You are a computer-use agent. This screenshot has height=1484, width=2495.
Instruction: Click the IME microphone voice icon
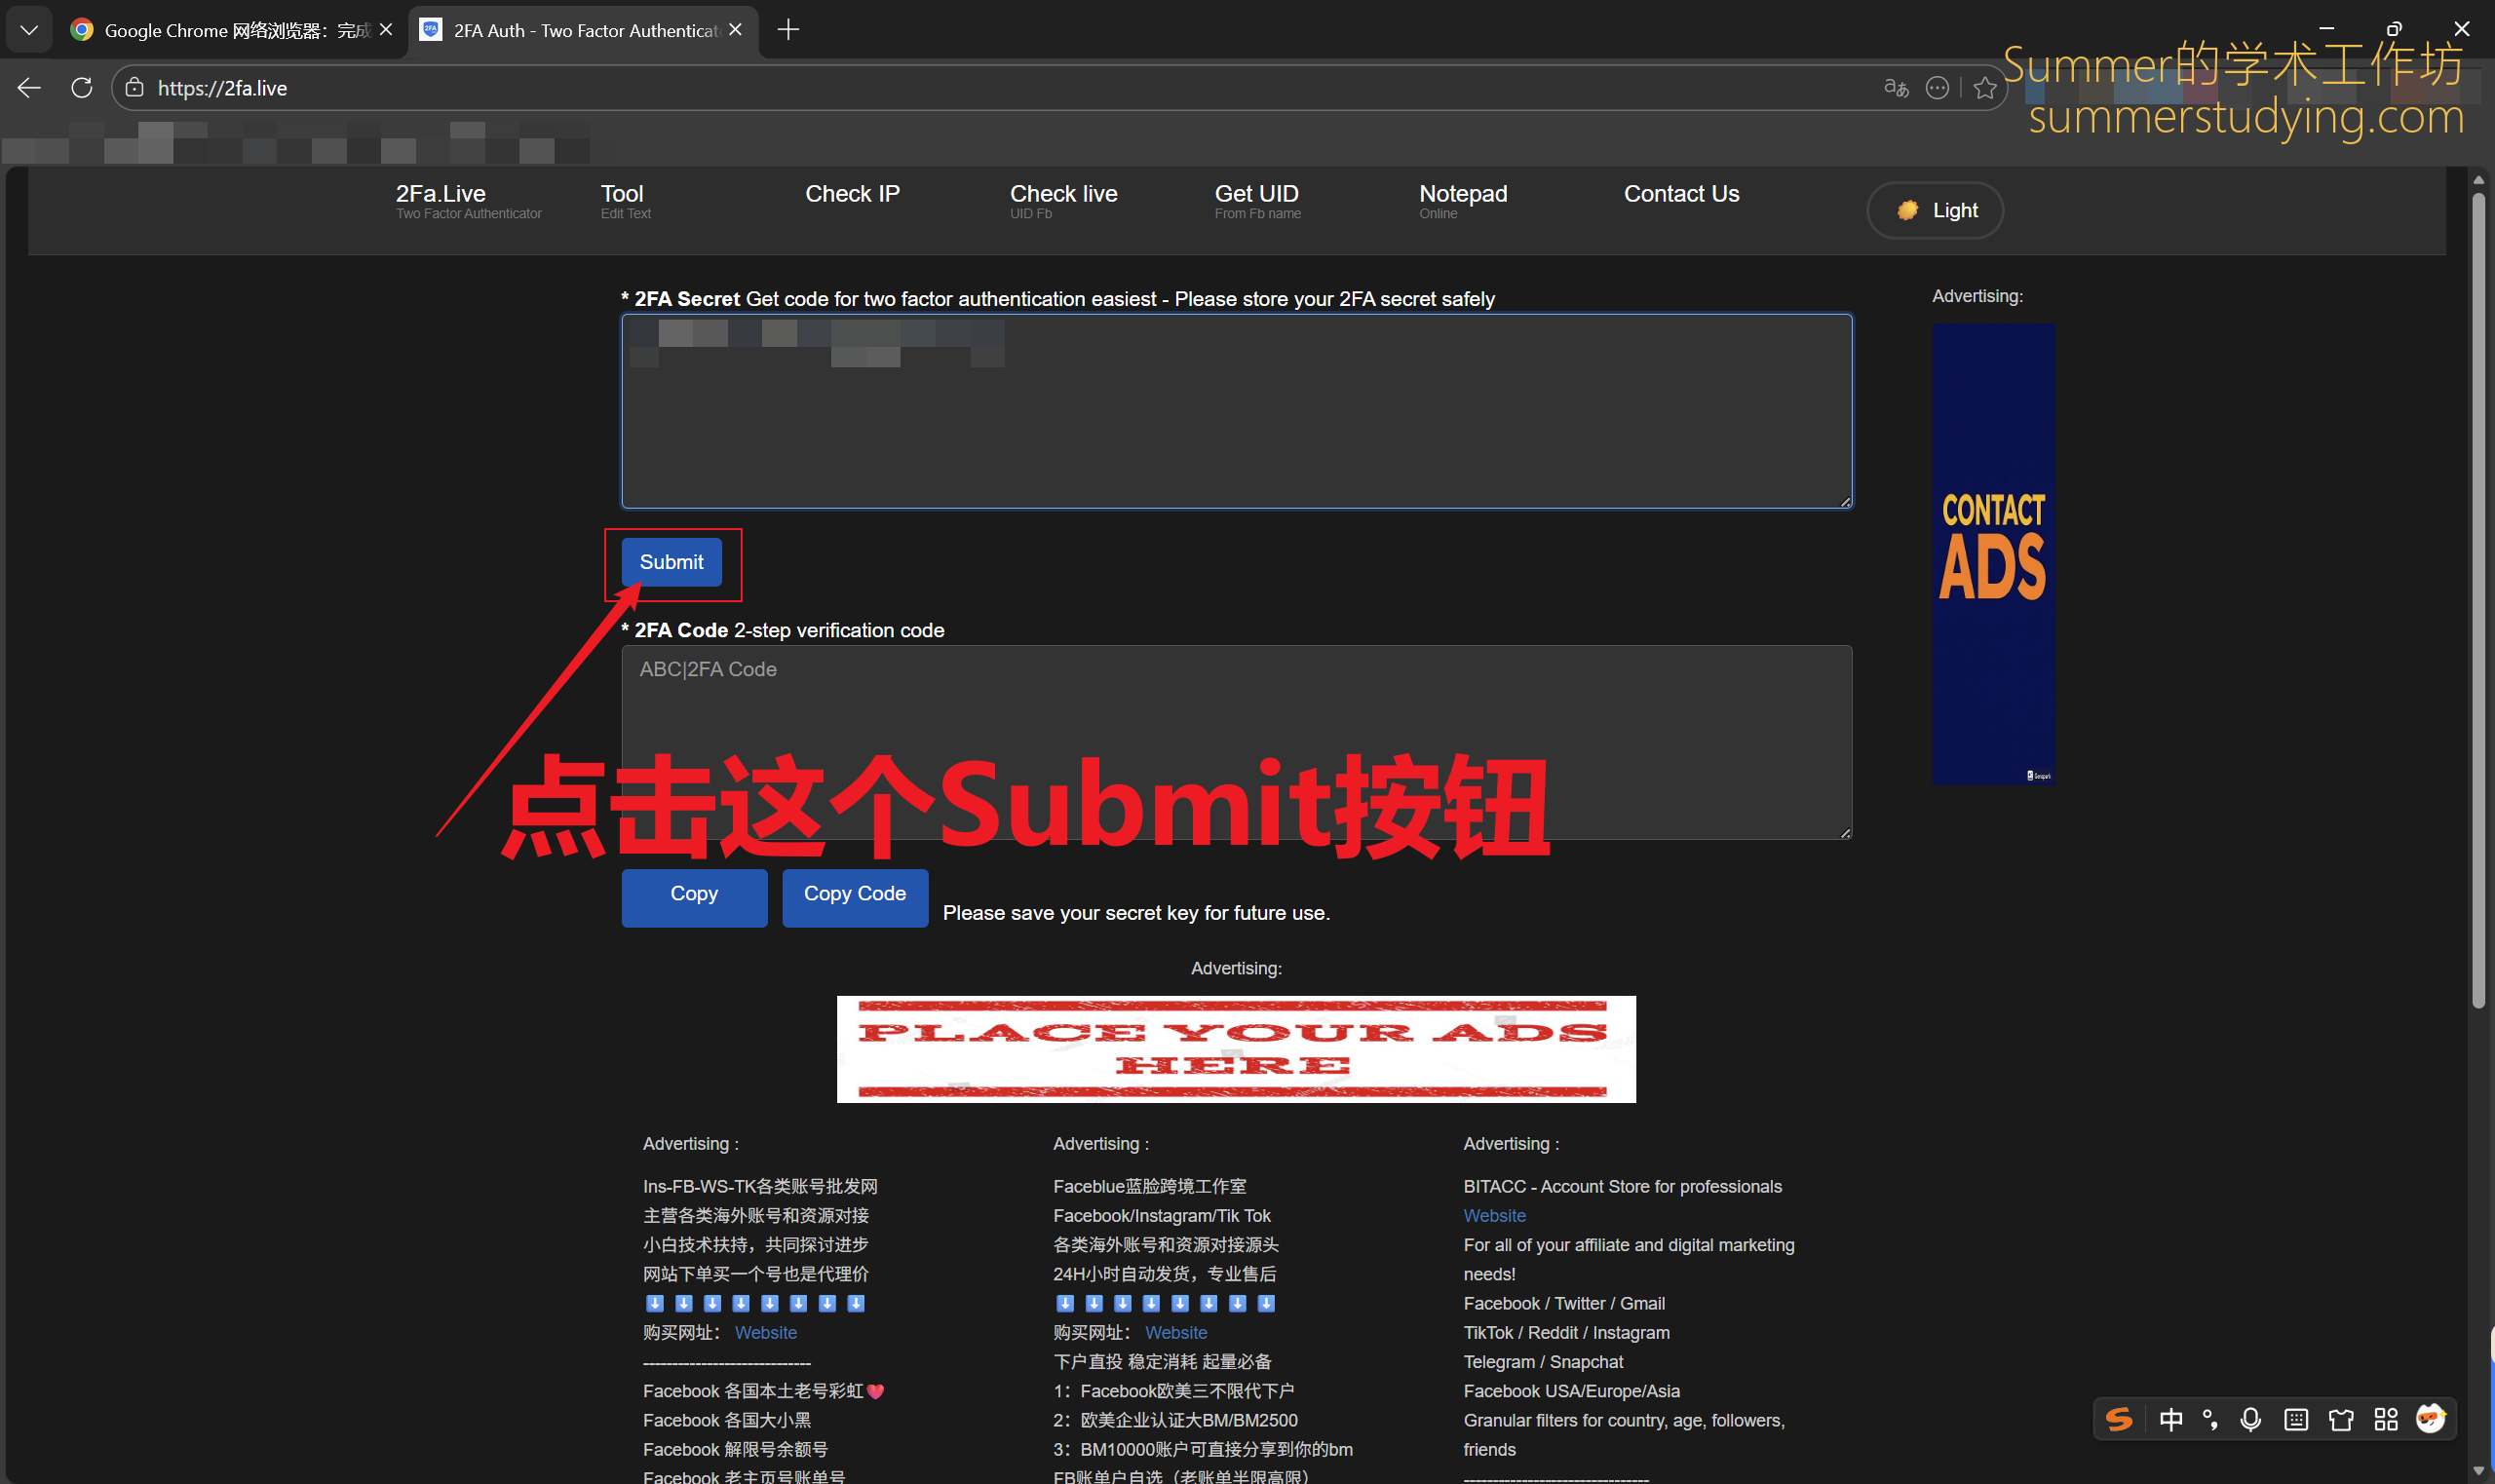[2250, 1419]
